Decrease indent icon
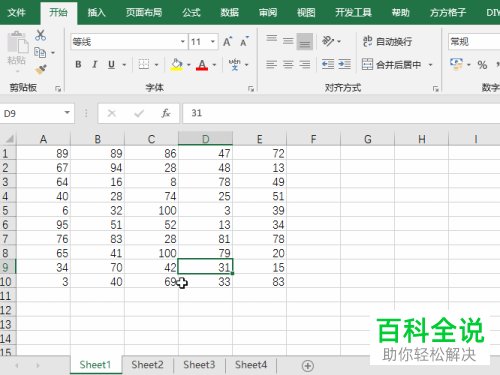The height and width of the screenshot is (375, 500). 328,64
